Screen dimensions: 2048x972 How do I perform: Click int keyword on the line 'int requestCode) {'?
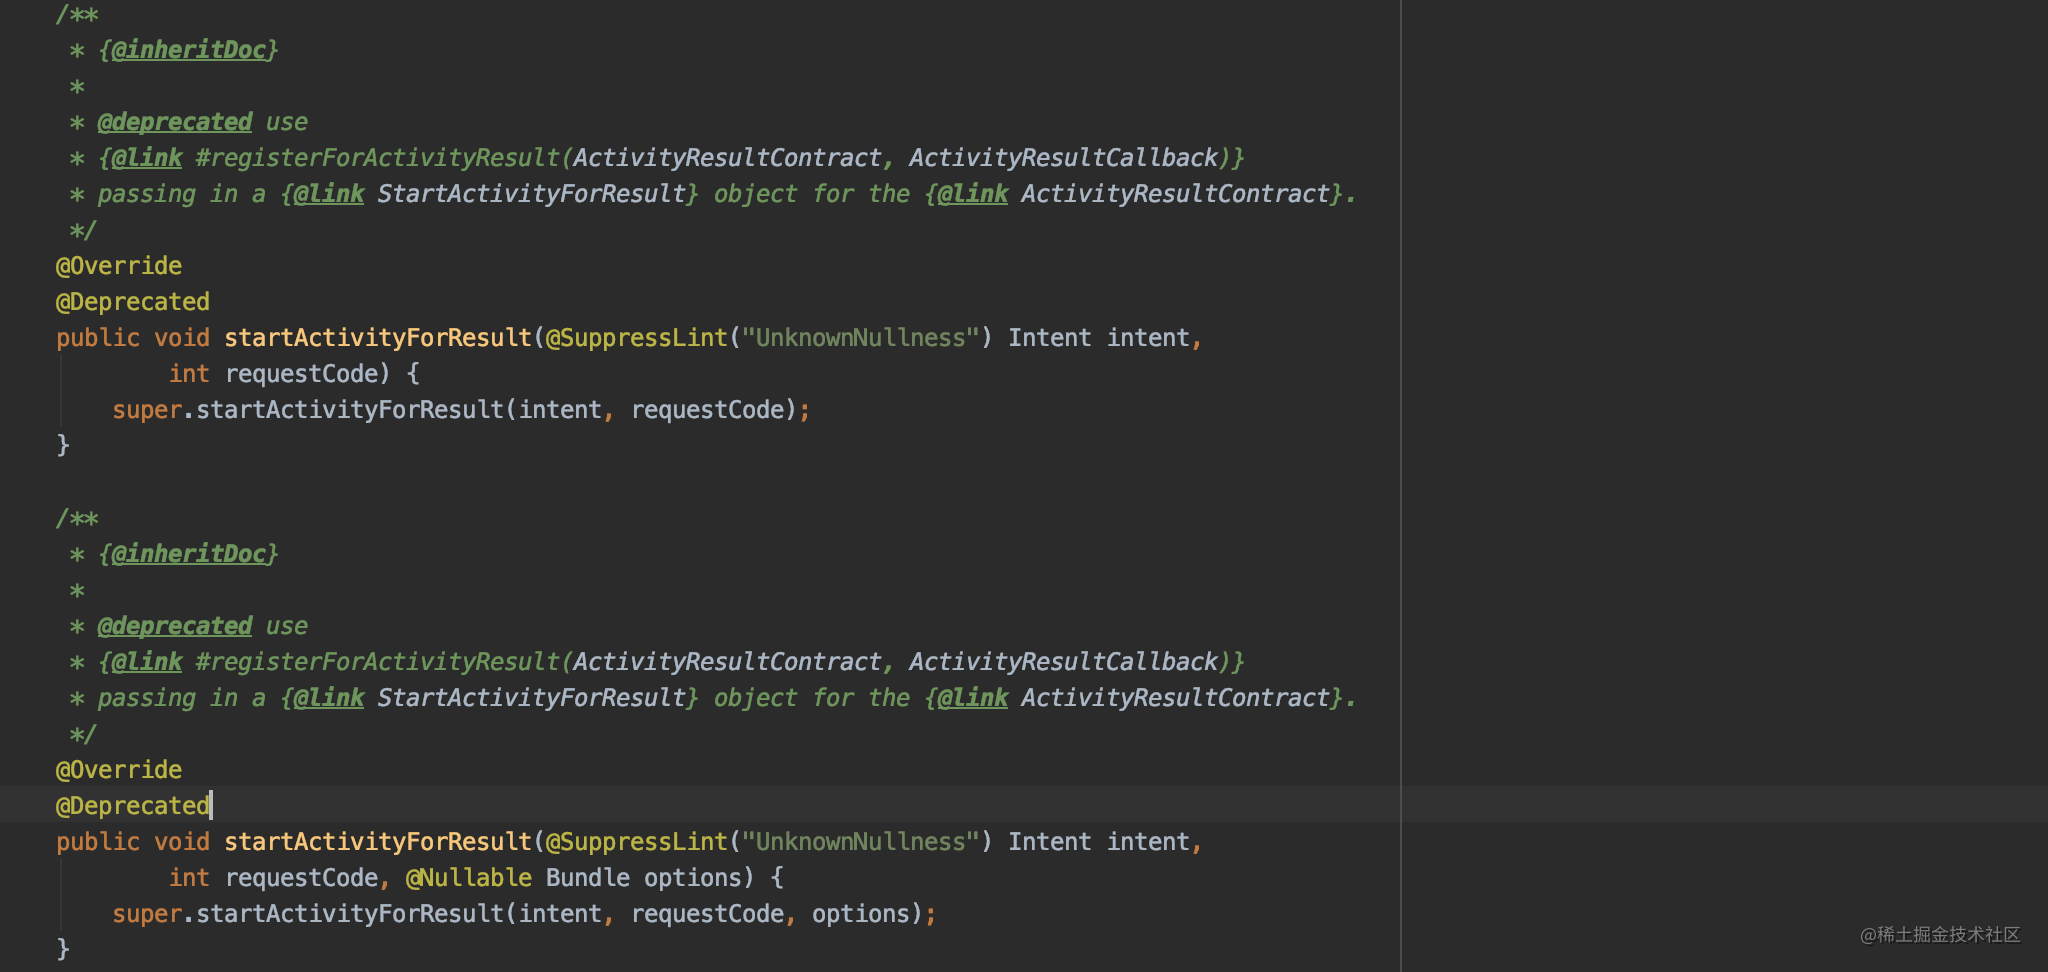189,374
